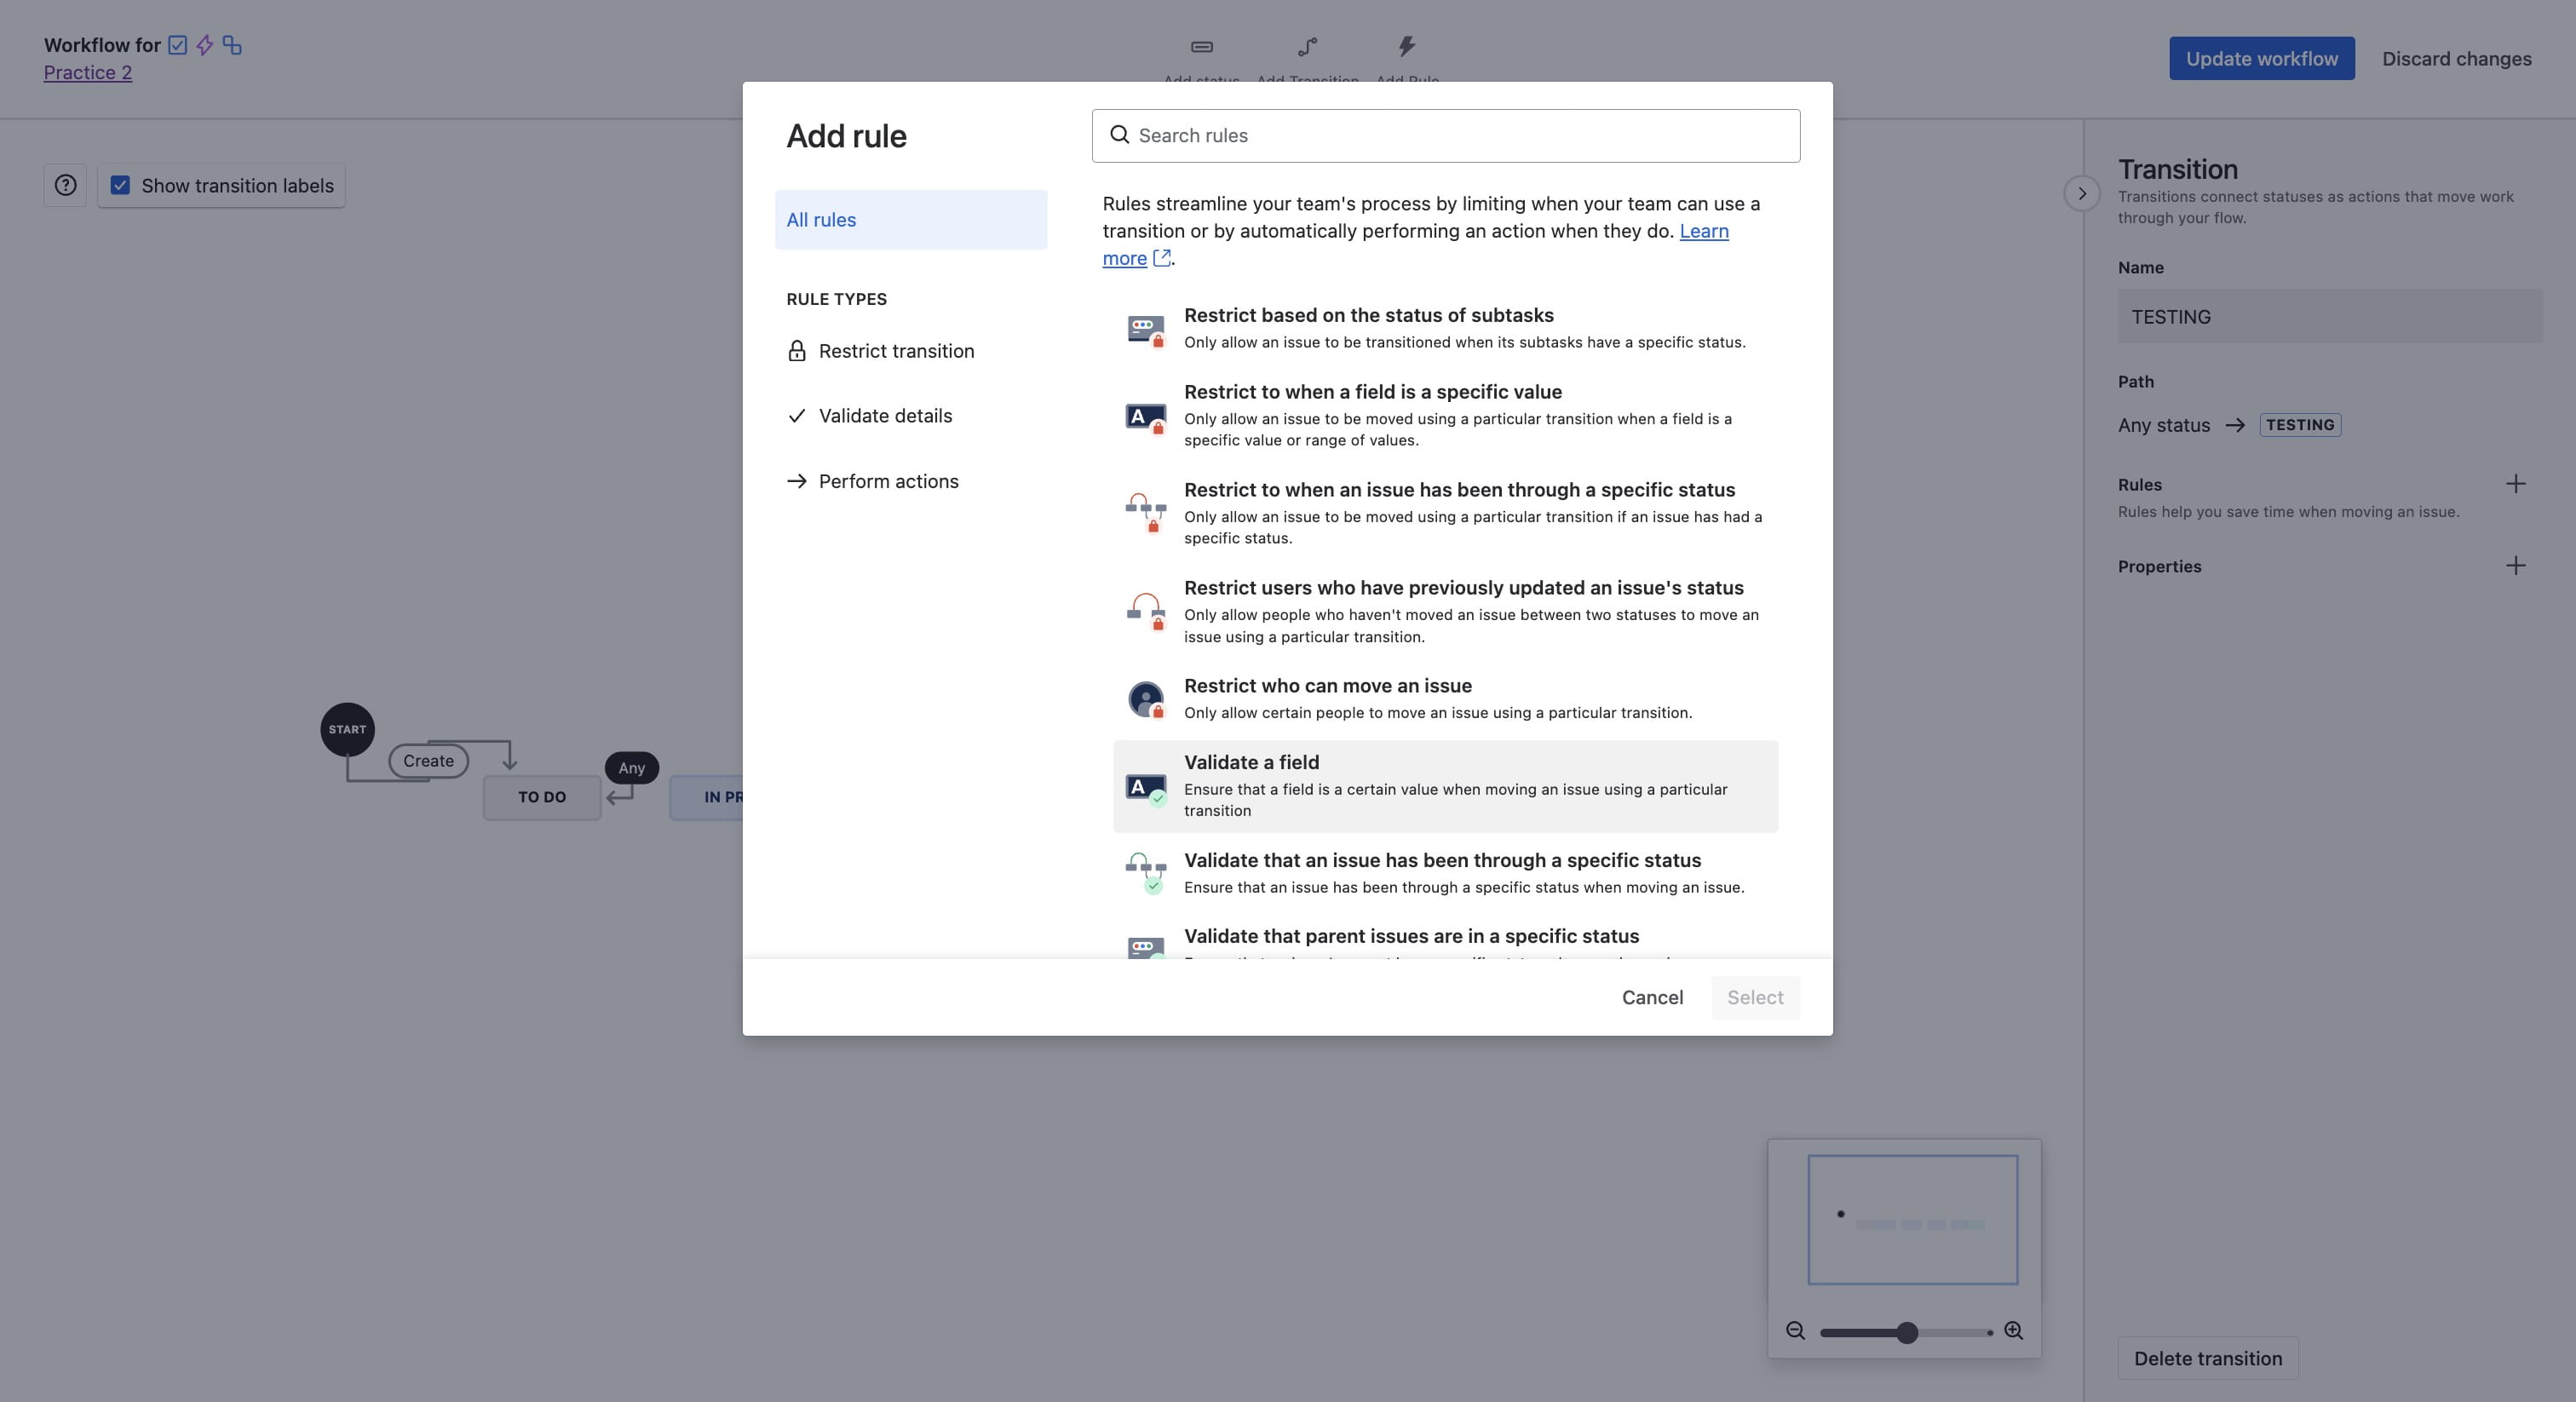Image resolution: width=2576 pixels, height=1402 pixels.
Task: Click the Search rules input field
Action: 1446,135
